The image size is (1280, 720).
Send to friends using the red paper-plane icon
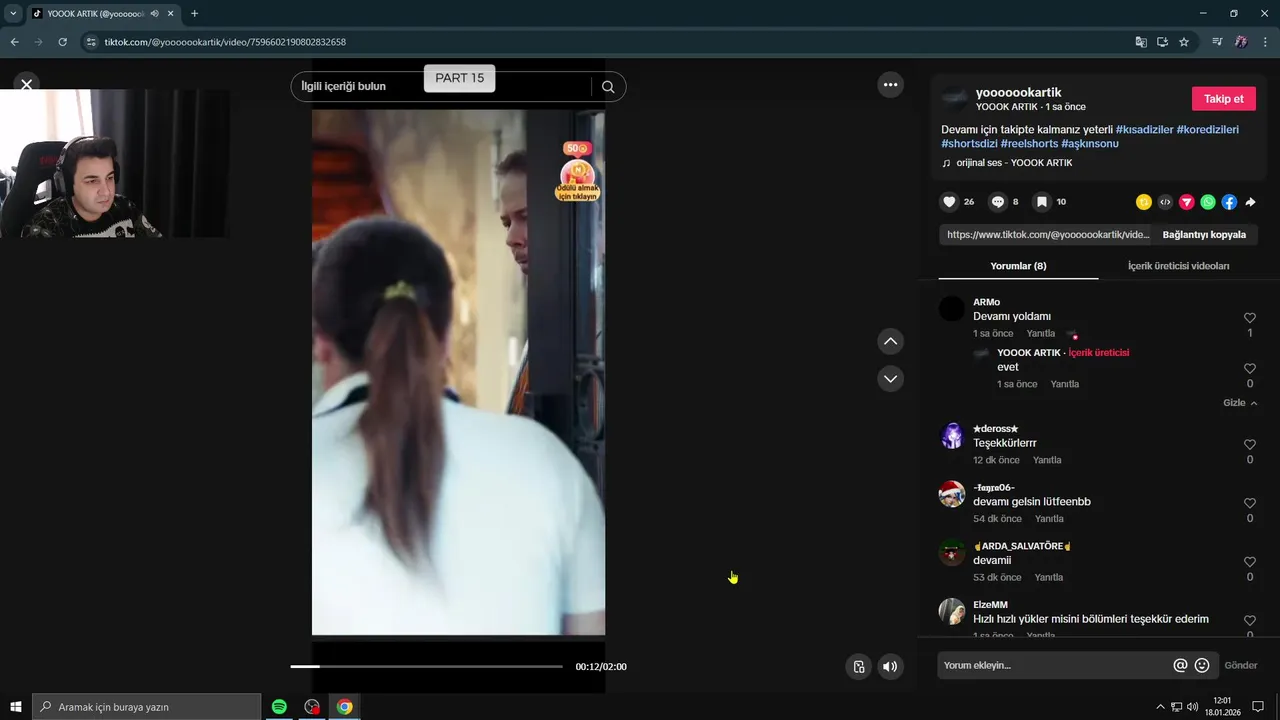point(1187,202)
